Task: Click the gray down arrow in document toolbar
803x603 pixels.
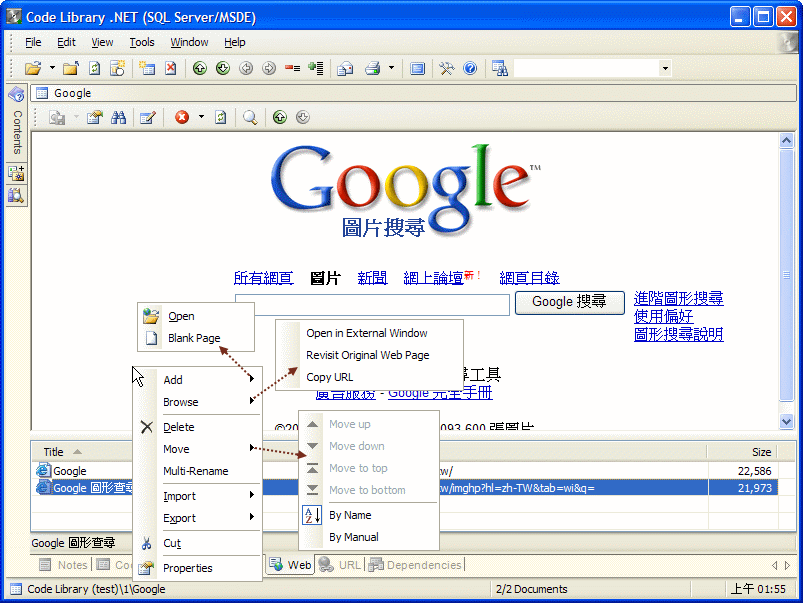Action: coord(303,117)
